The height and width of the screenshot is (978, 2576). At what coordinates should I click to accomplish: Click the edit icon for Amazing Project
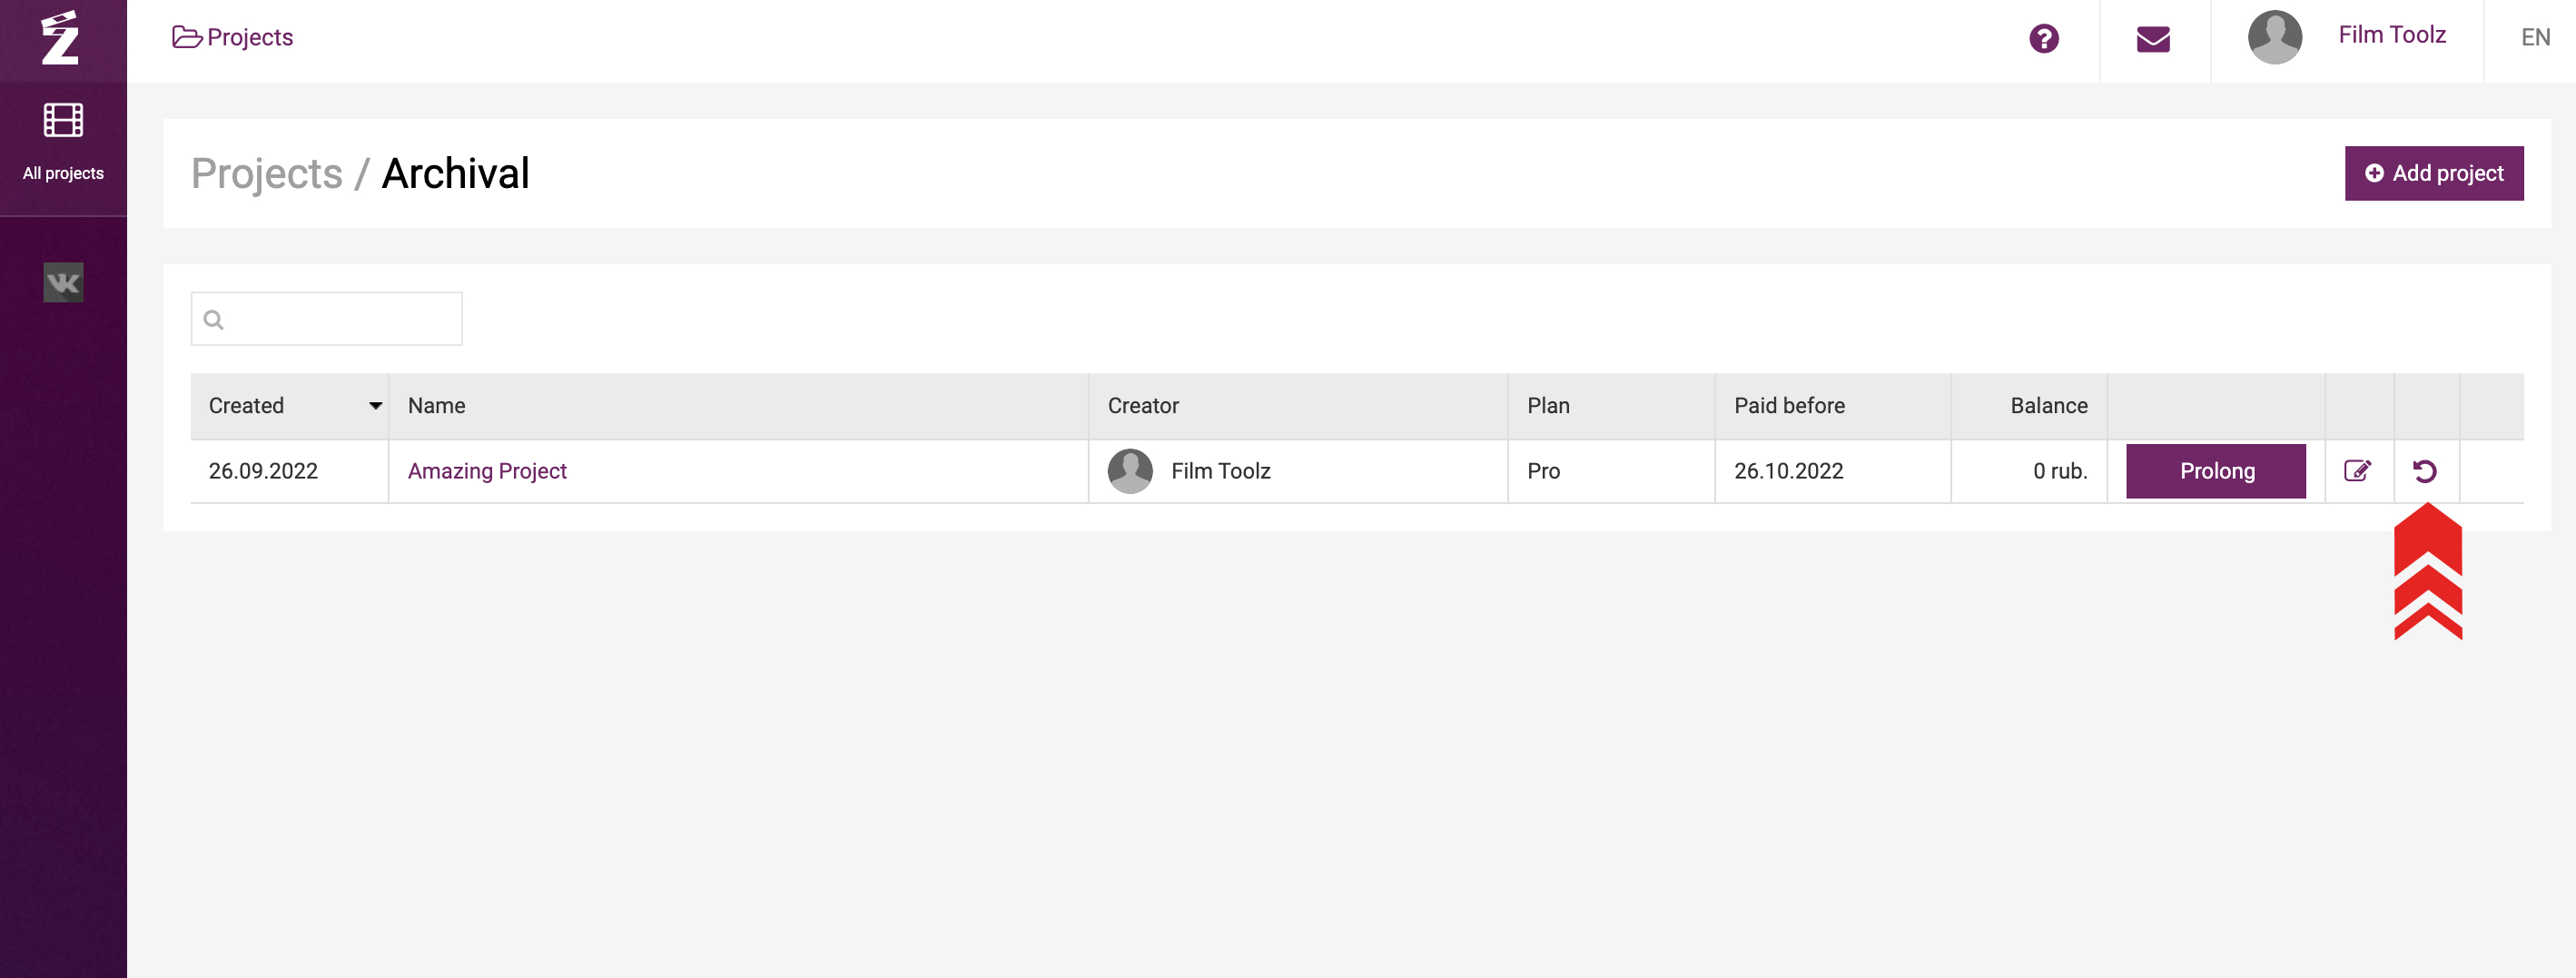pos(2357,471)
